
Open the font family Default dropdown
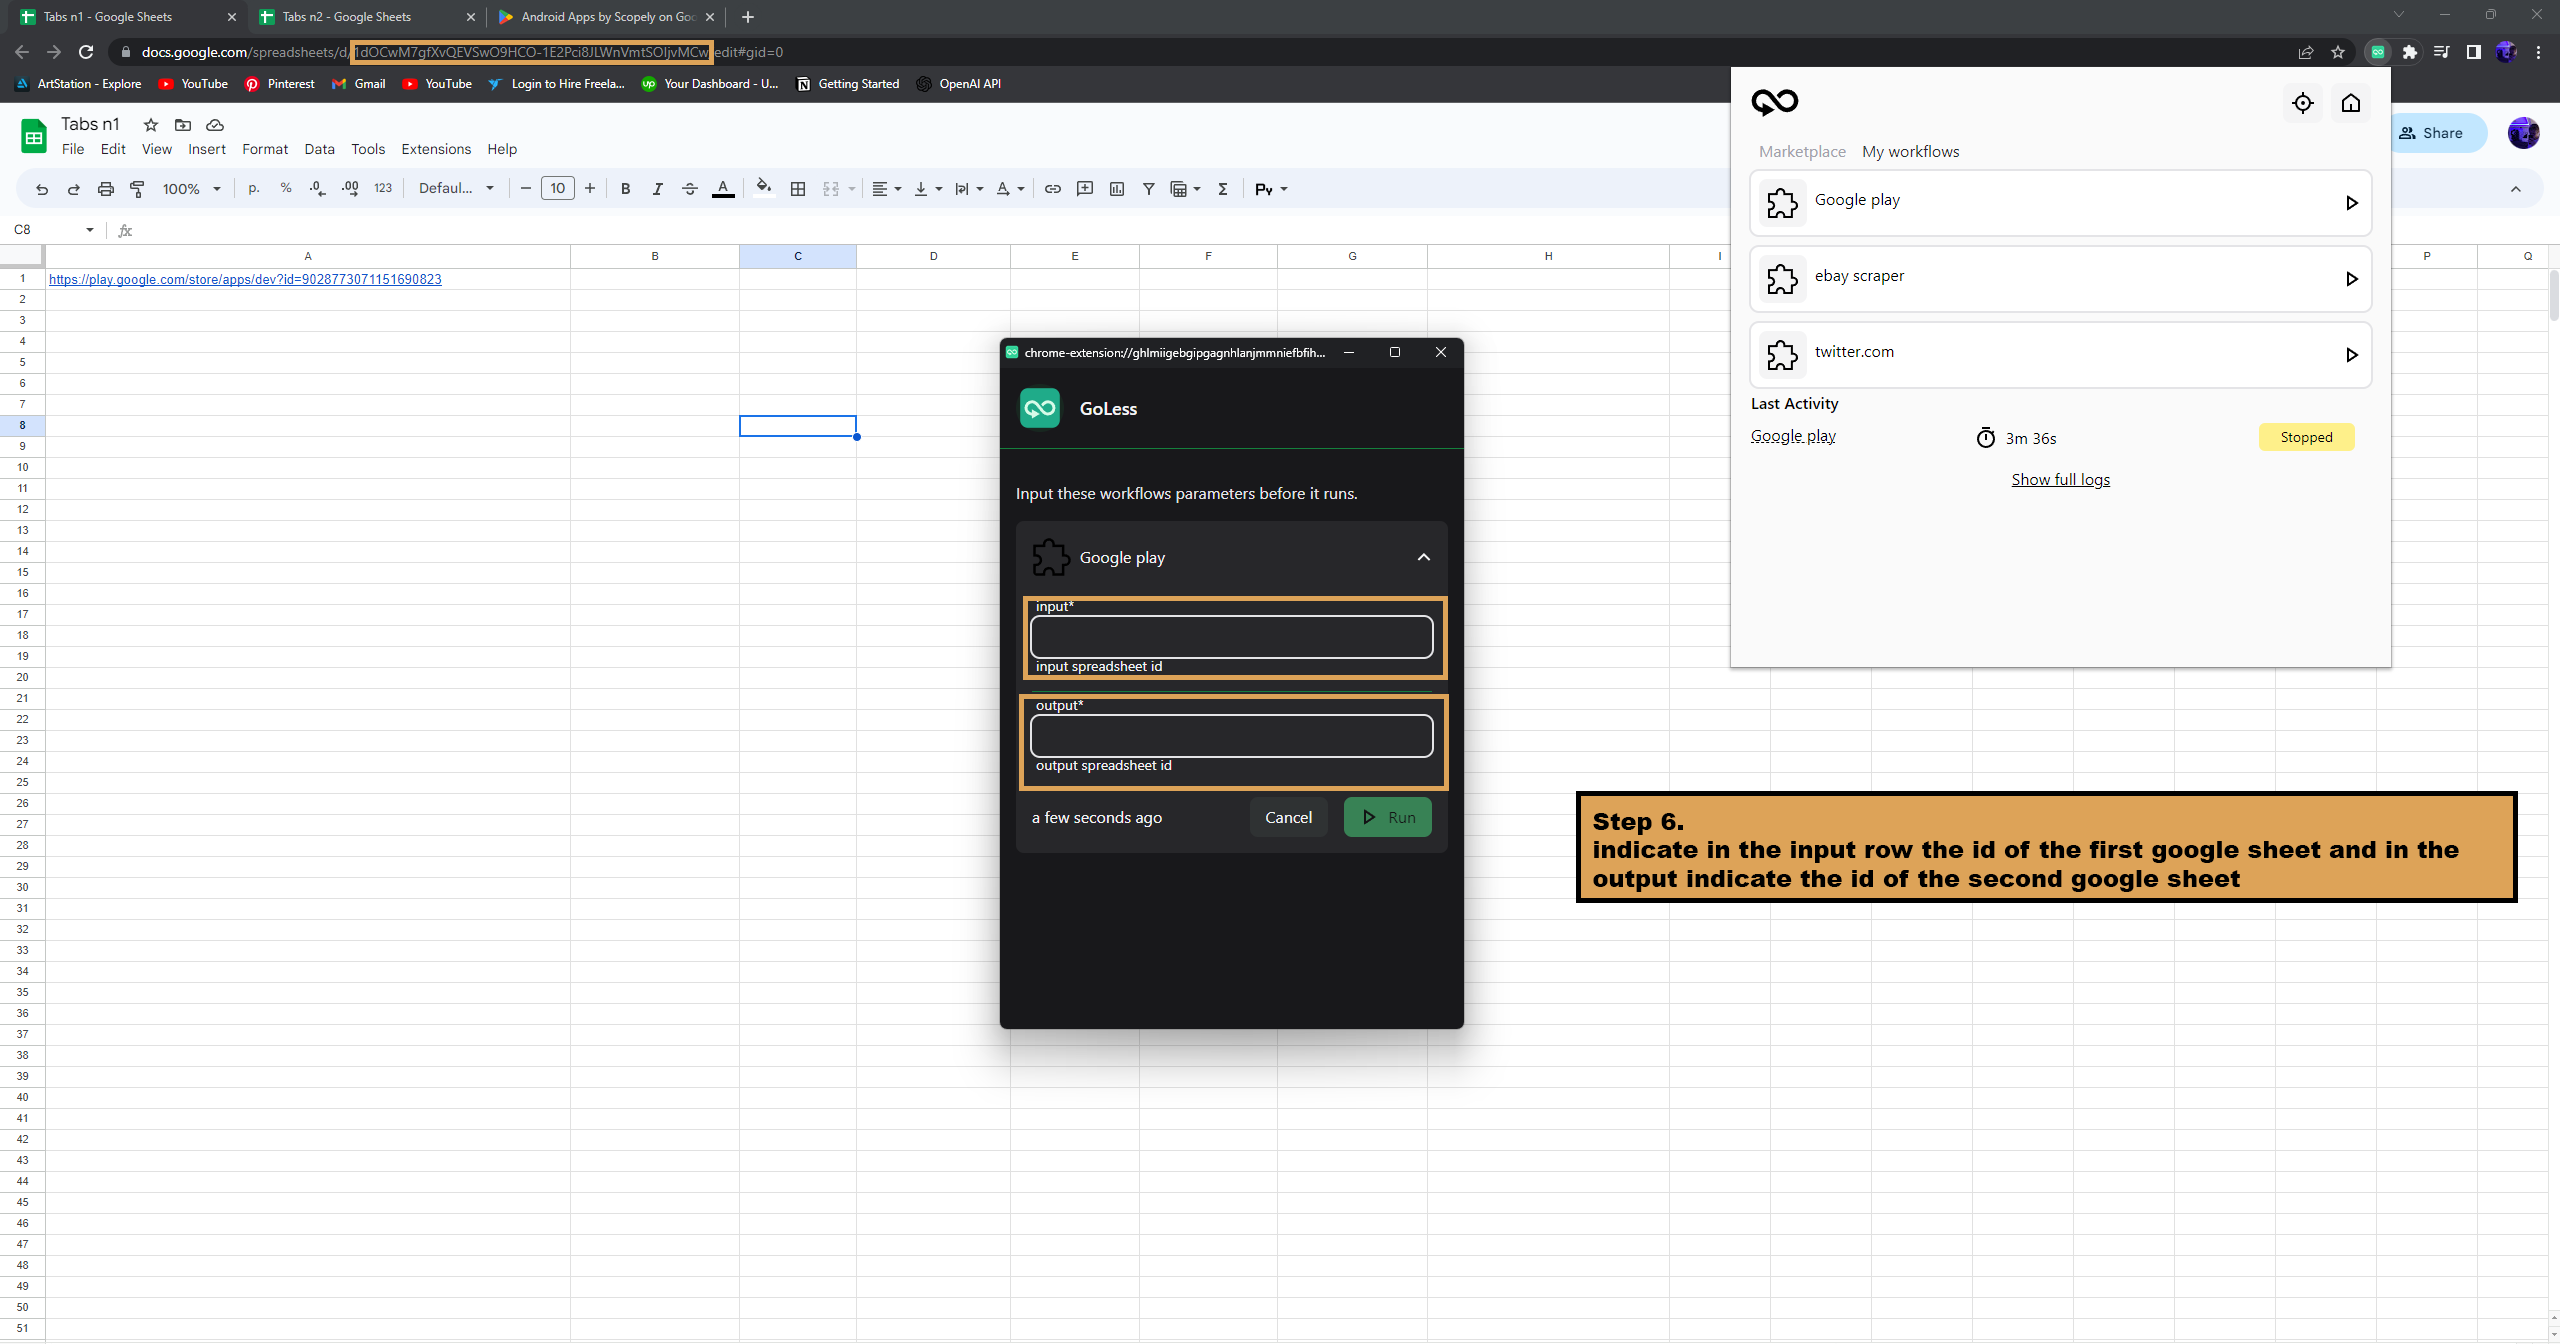coord(456,189)
